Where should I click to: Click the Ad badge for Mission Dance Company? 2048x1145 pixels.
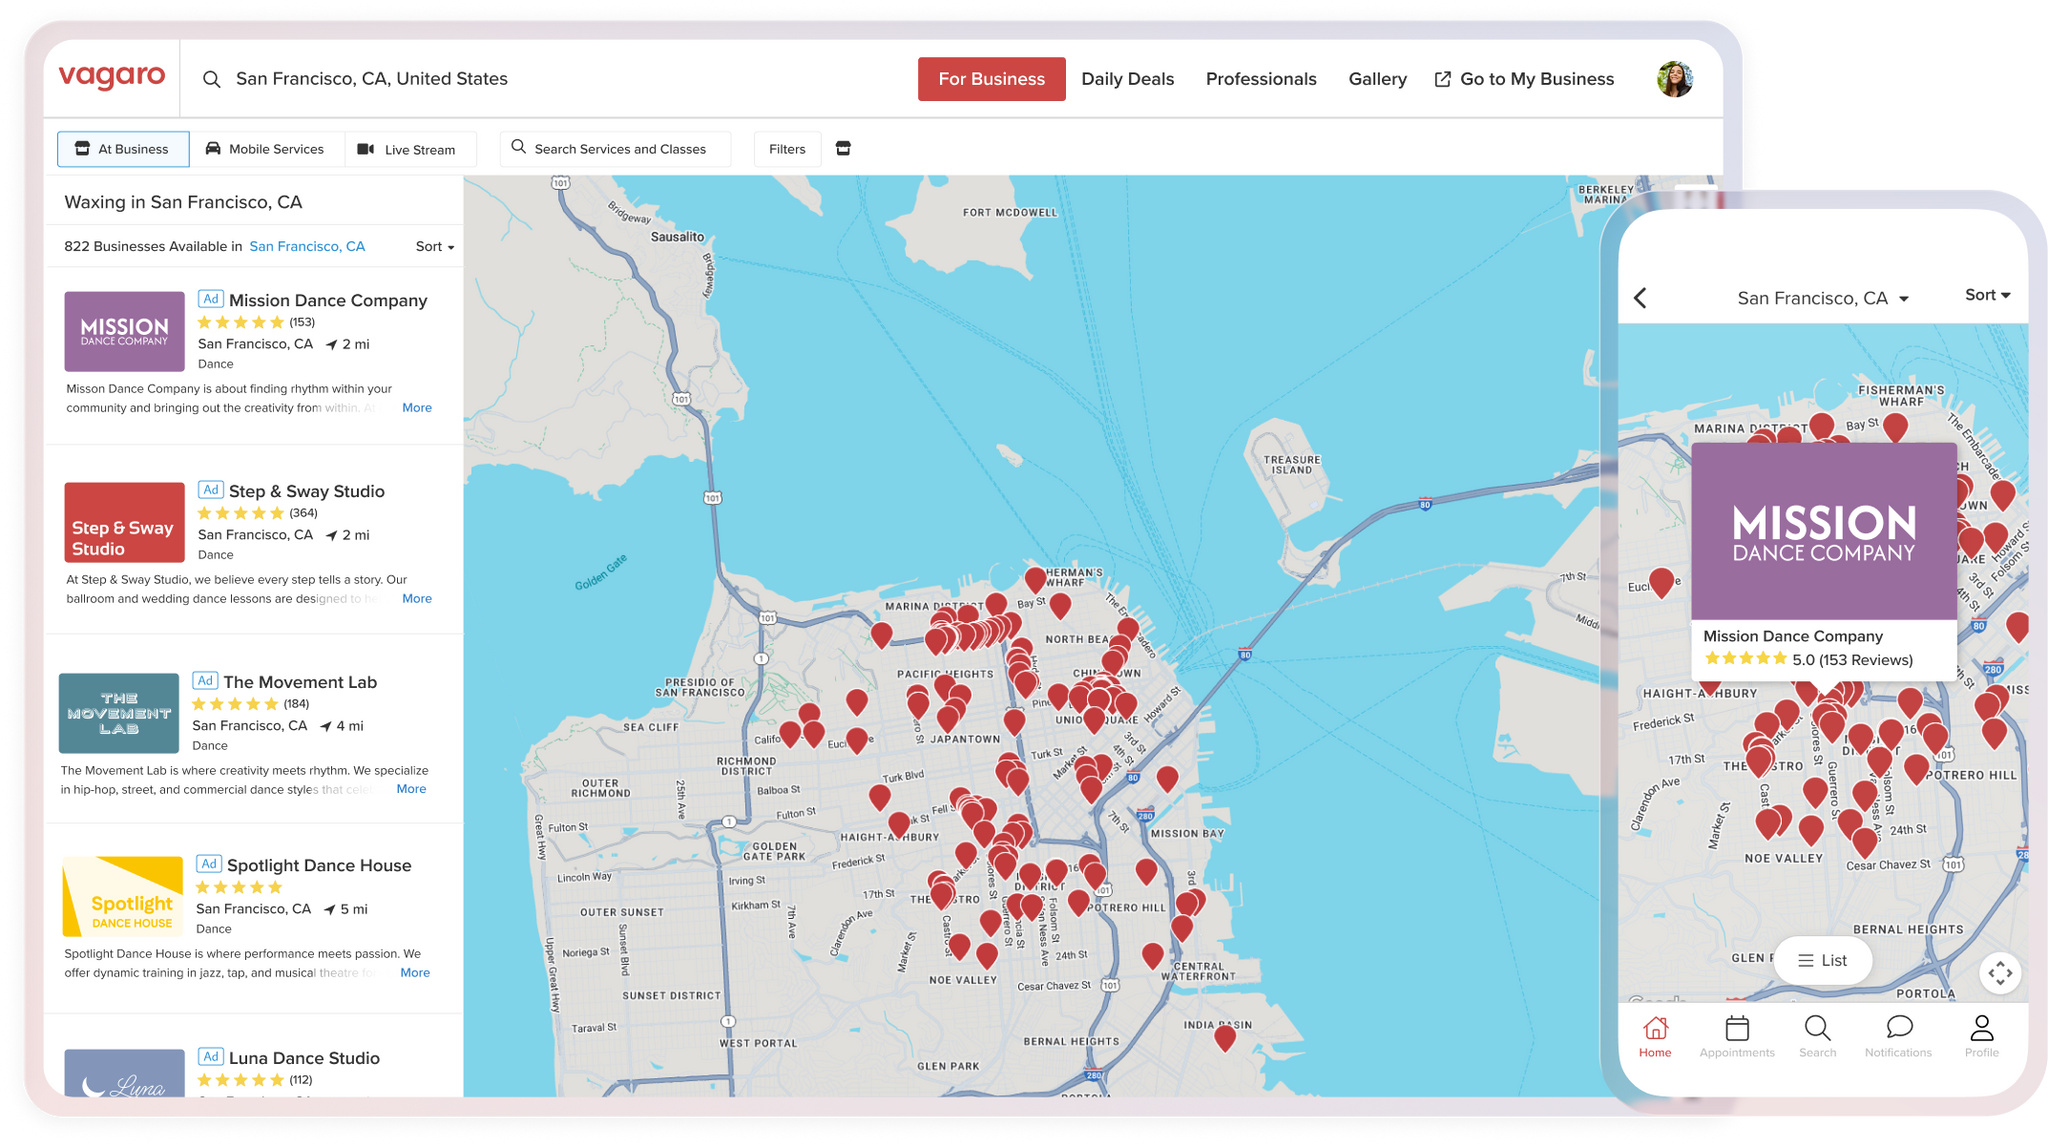coord(210,299)
